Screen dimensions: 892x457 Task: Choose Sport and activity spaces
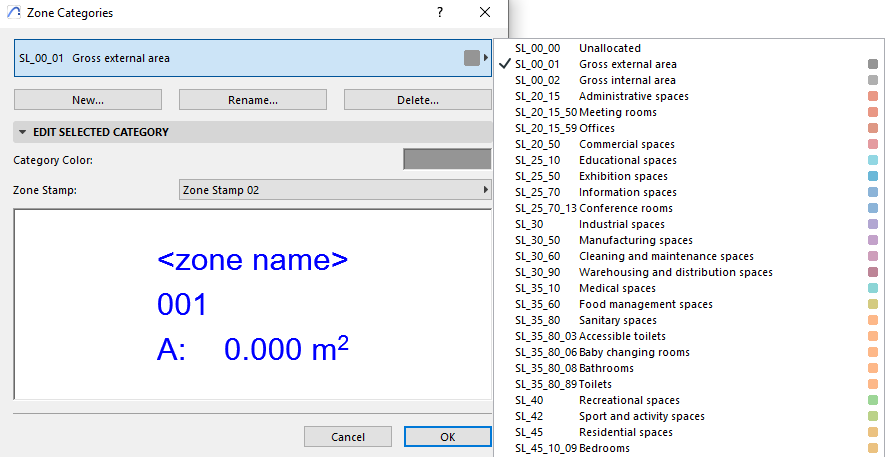[689, 416]
